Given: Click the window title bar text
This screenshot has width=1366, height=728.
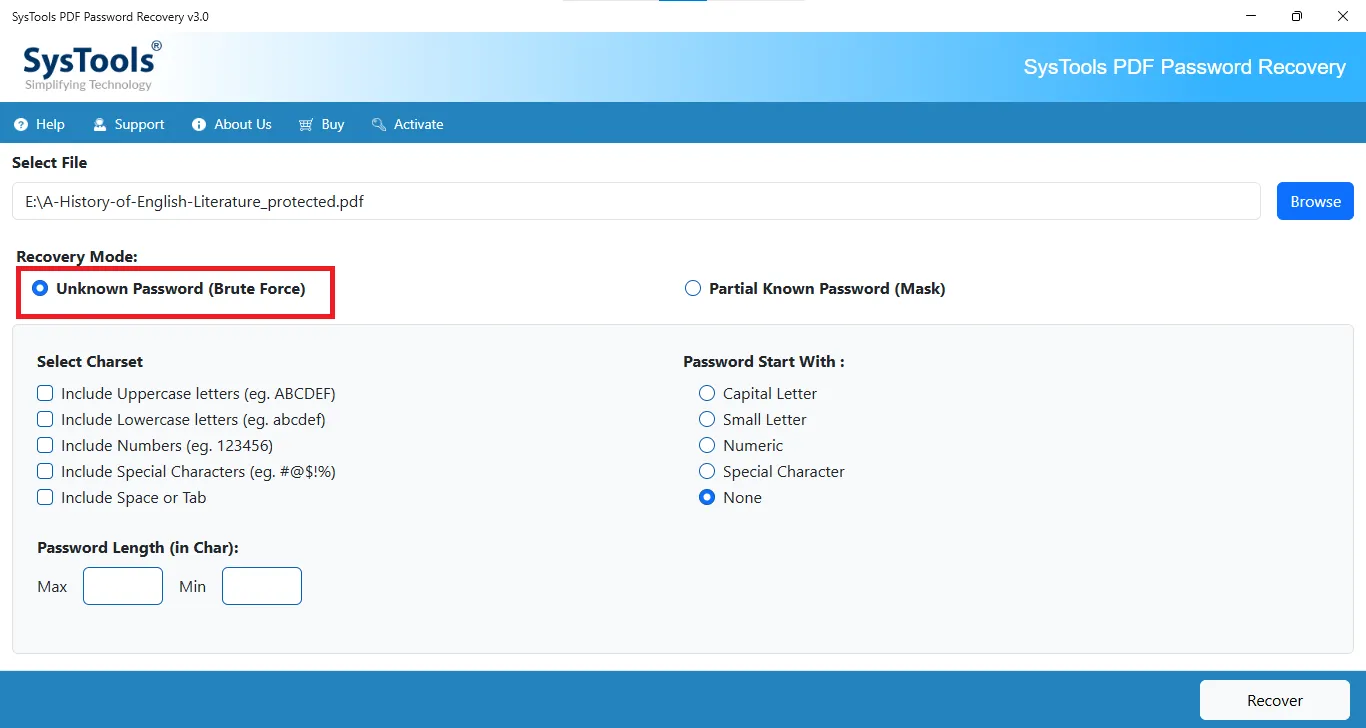Looking at the screenshot, I should point(110,17).
